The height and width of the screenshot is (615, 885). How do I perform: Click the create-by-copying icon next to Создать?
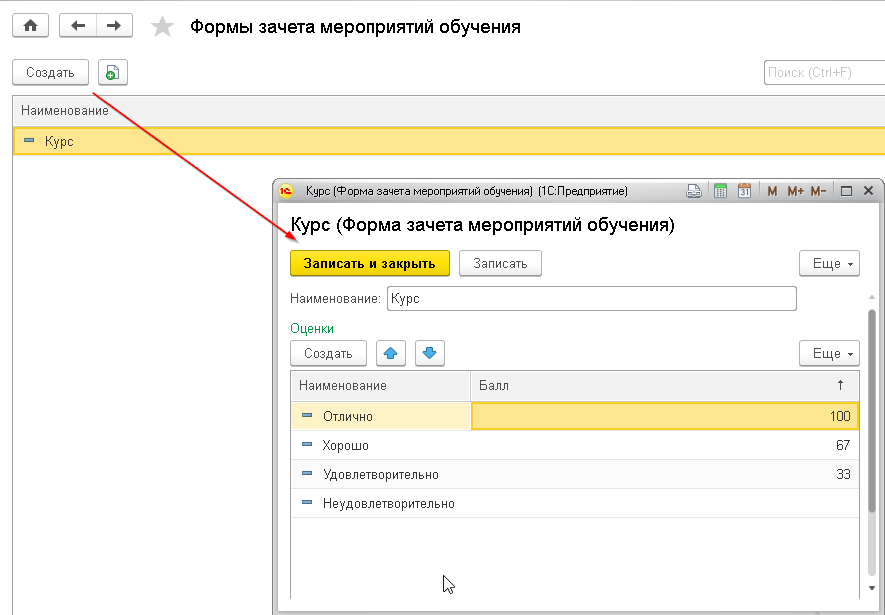pyautogui.click(x=113, y=72)
